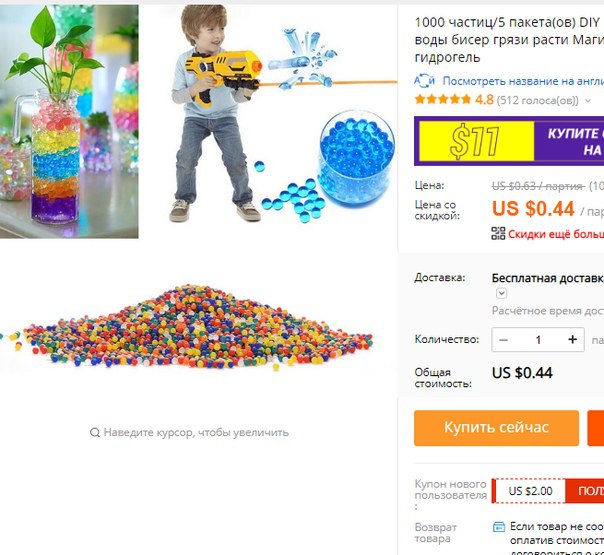Claim the US $2.00 new user coupon

pos(548,491)
